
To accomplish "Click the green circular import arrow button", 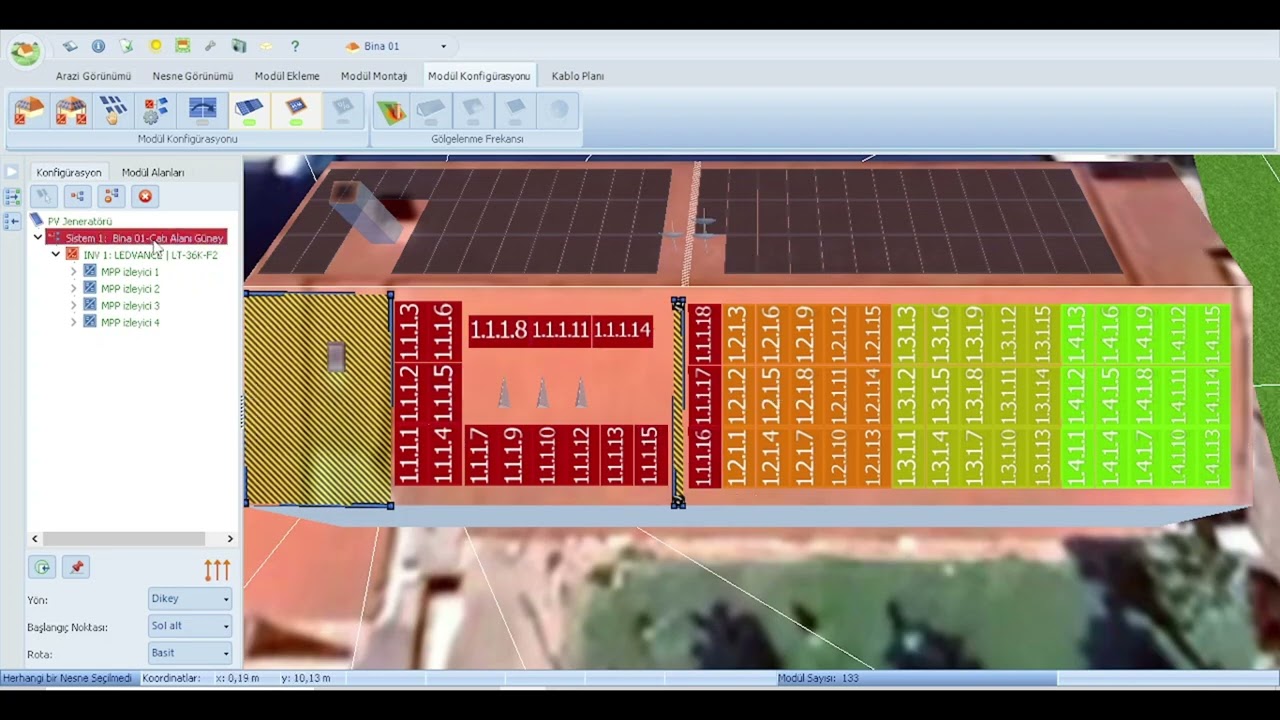I will tap(42, 567).
